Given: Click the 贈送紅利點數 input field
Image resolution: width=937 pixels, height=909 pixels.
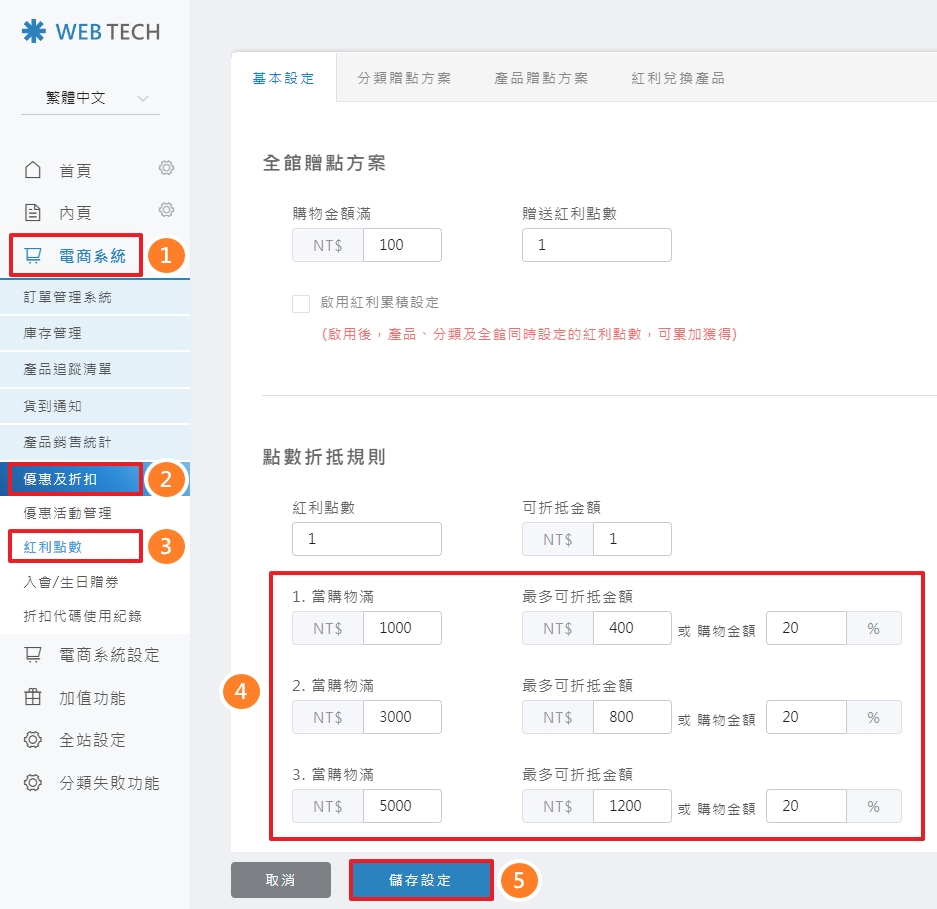Looking at the screenshot, I should pos(596,245).
